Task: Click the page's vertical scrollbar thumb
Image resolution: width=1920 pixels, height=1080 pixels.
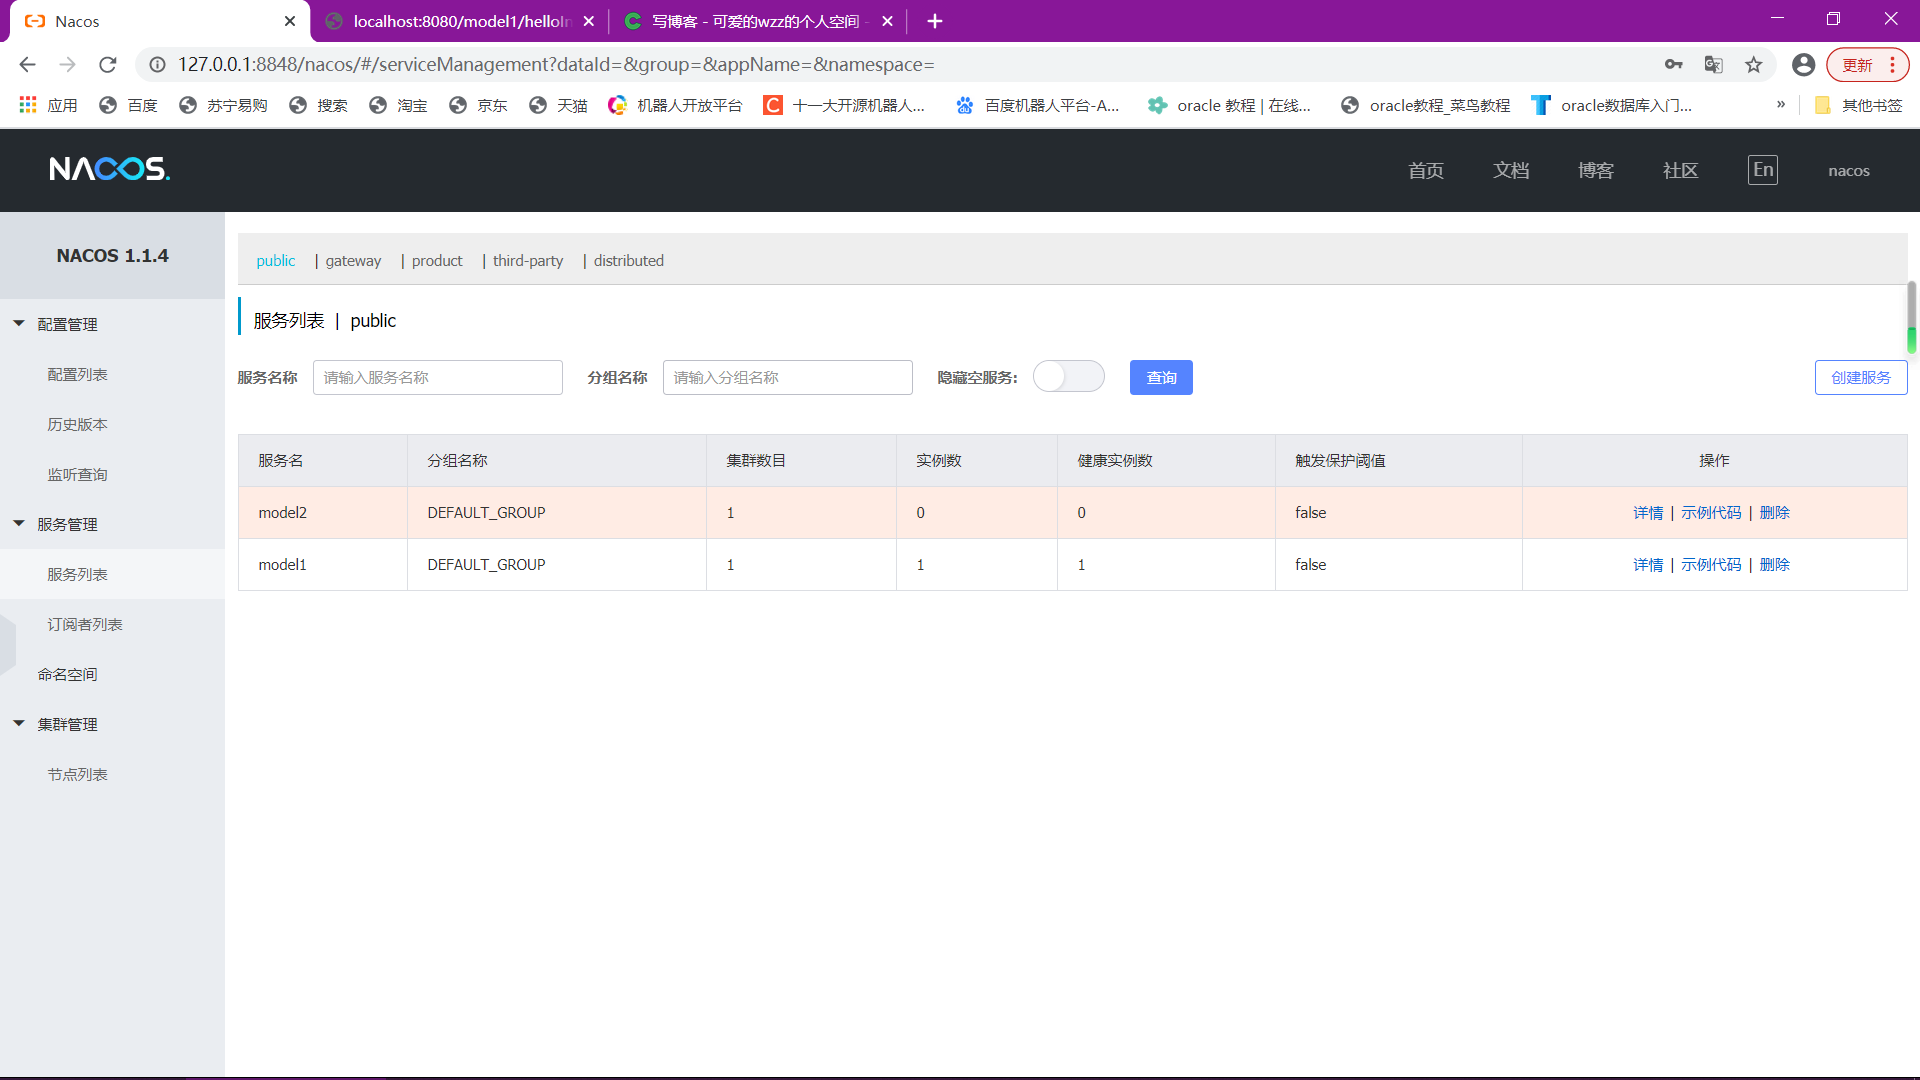Action: (x=1911, y=318)
